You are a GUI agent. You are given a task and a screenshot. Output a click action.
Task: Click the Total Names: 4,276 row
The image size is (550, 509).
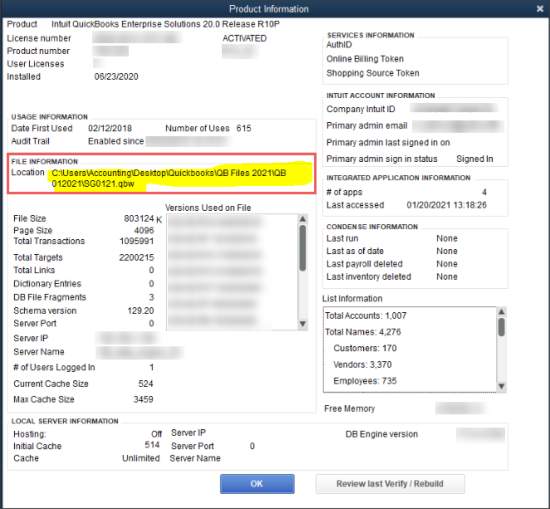click(363, 332)
